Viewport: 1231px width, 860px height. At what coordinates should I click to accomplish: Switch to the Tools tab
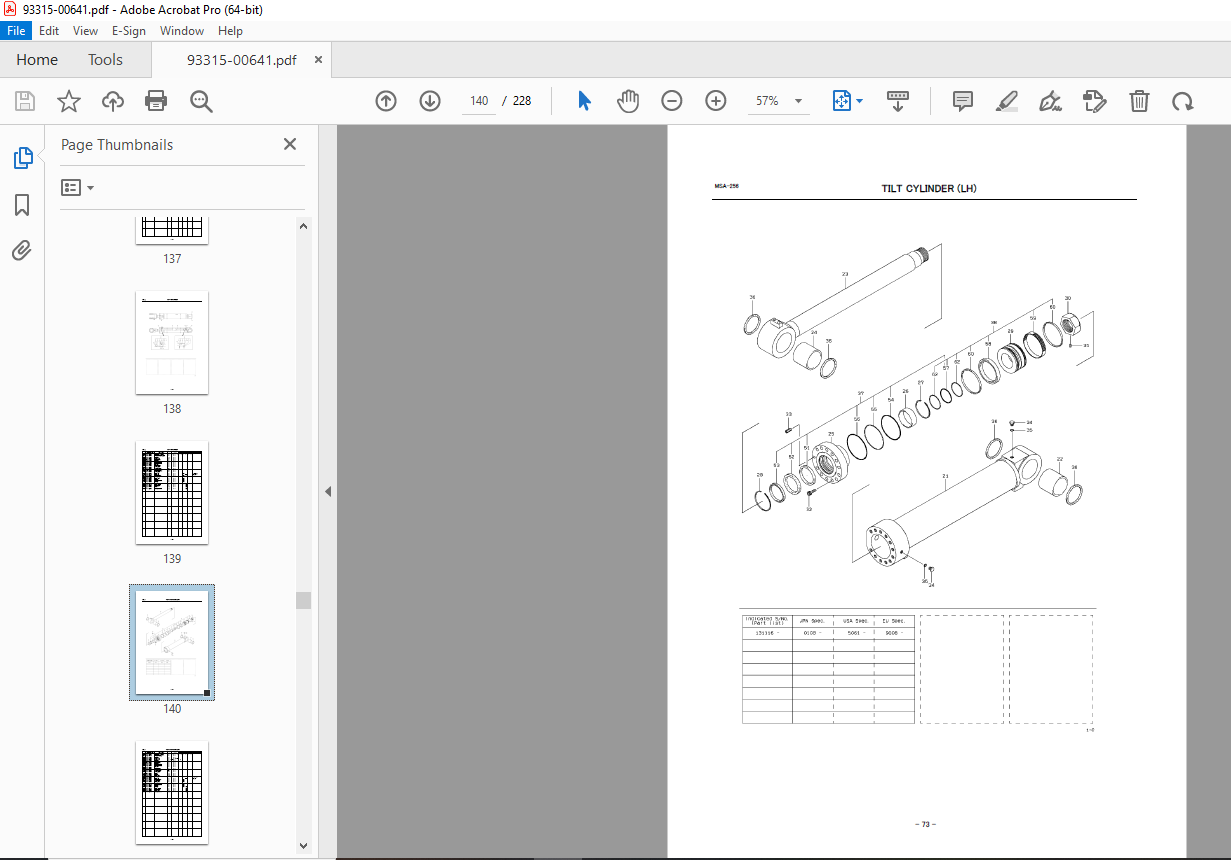coord(105,60)
